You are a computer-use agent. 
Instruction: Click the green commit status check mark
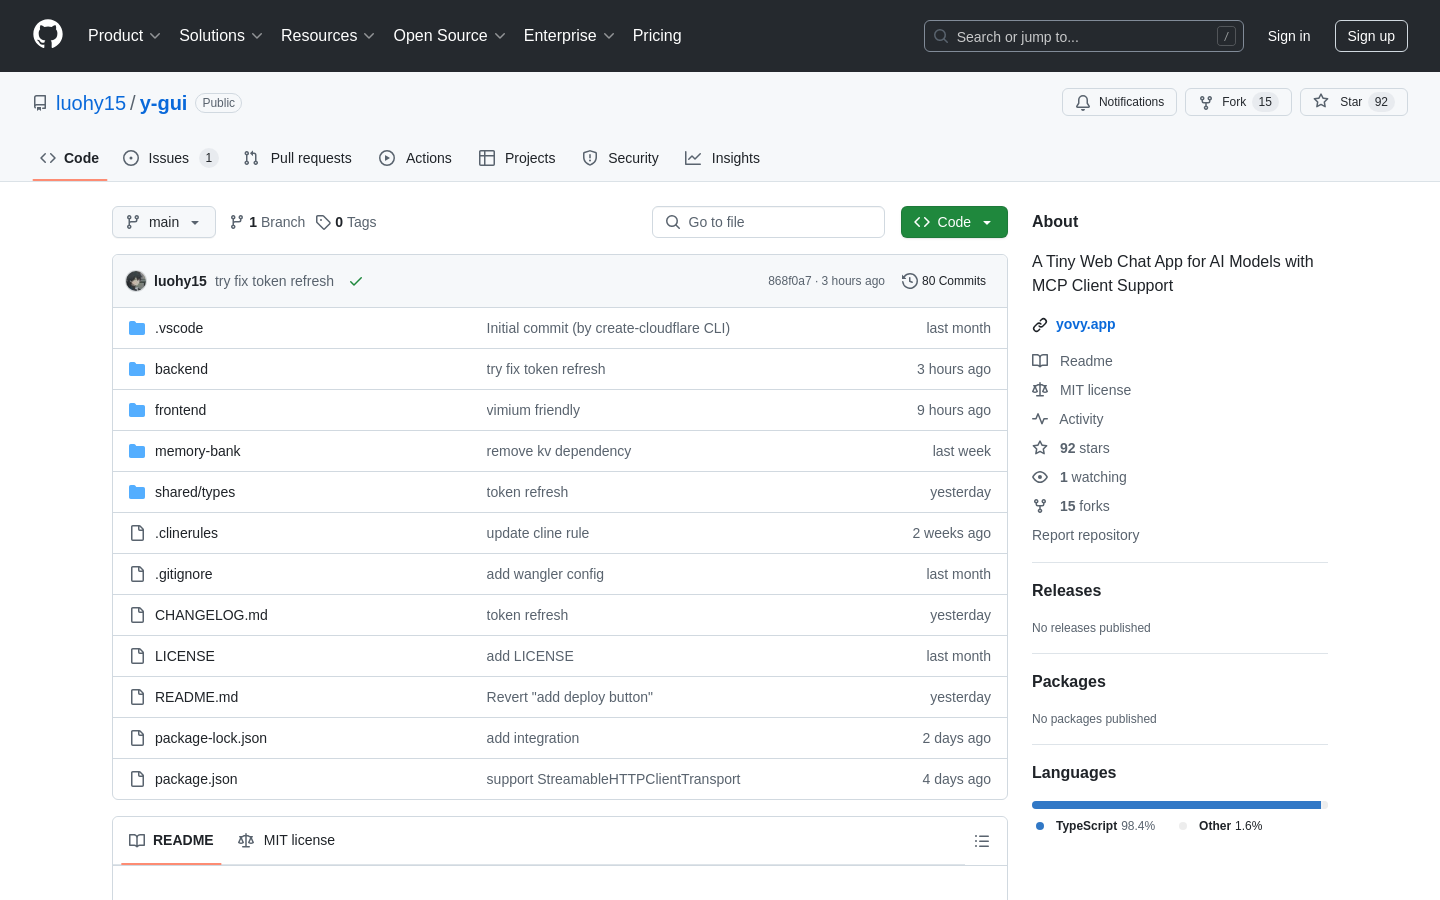(x=355, y=281)
